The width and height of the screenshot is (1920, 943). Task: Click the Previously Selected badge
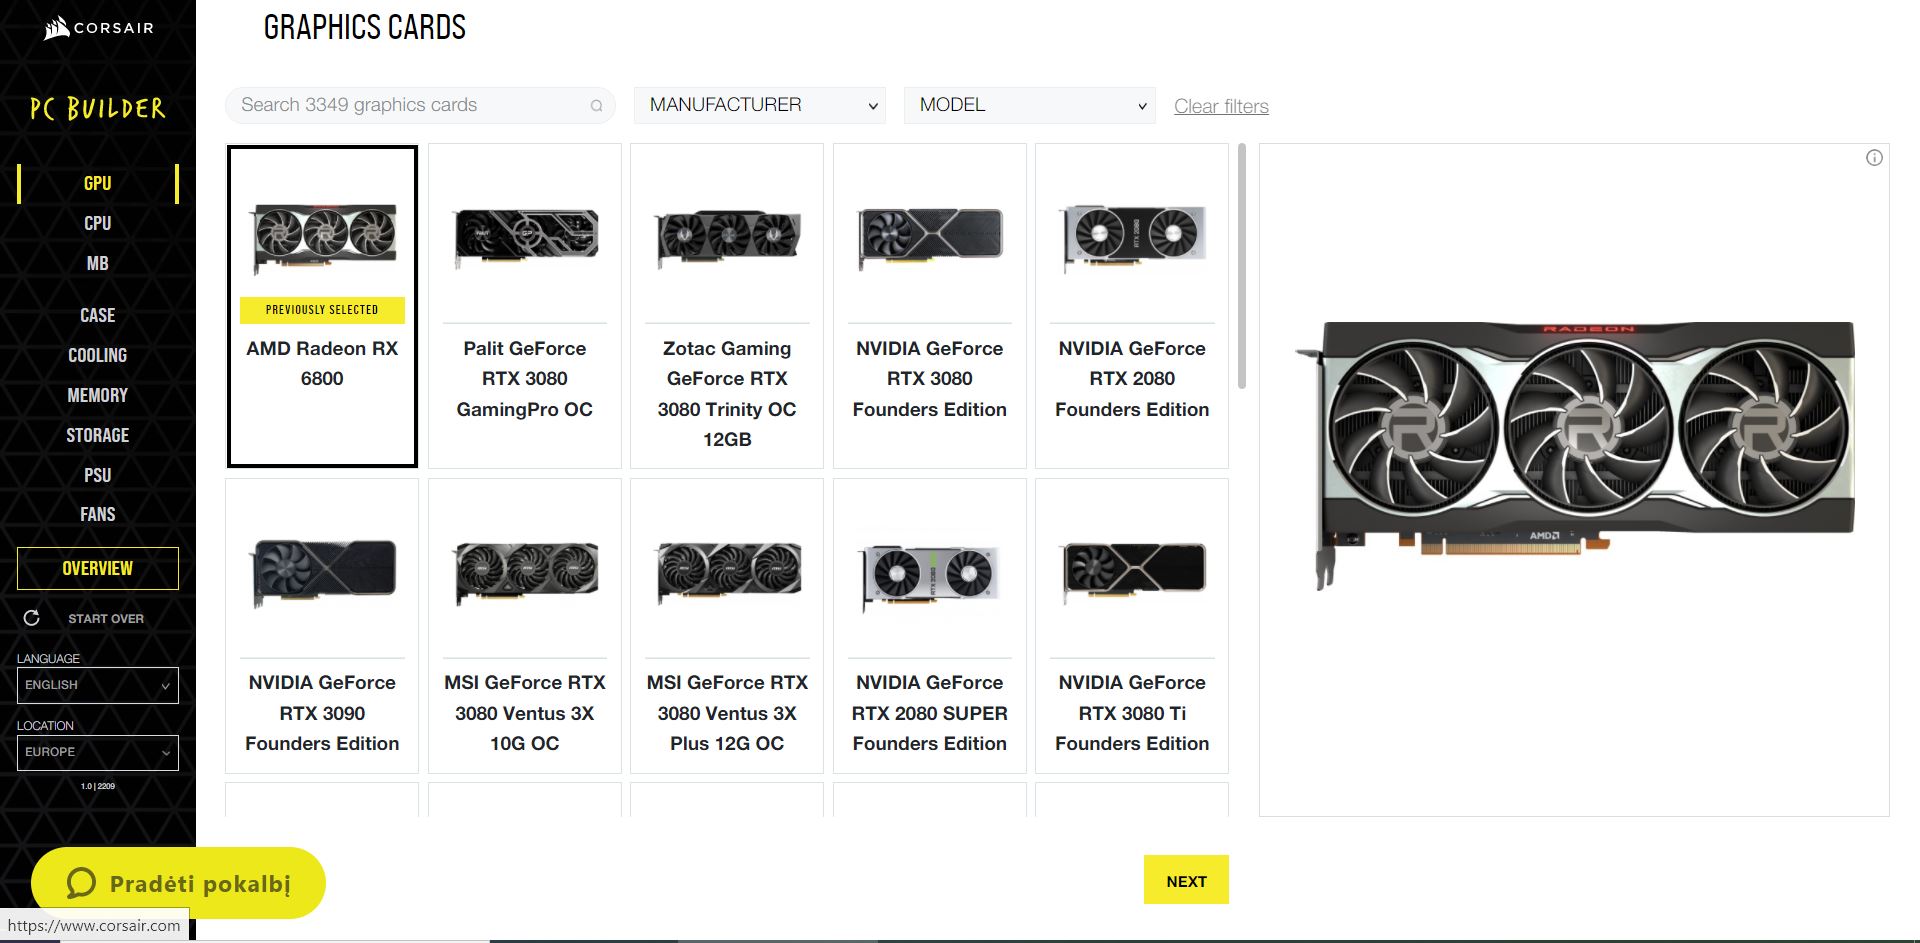pyautogui.click(x=322, y=310)
